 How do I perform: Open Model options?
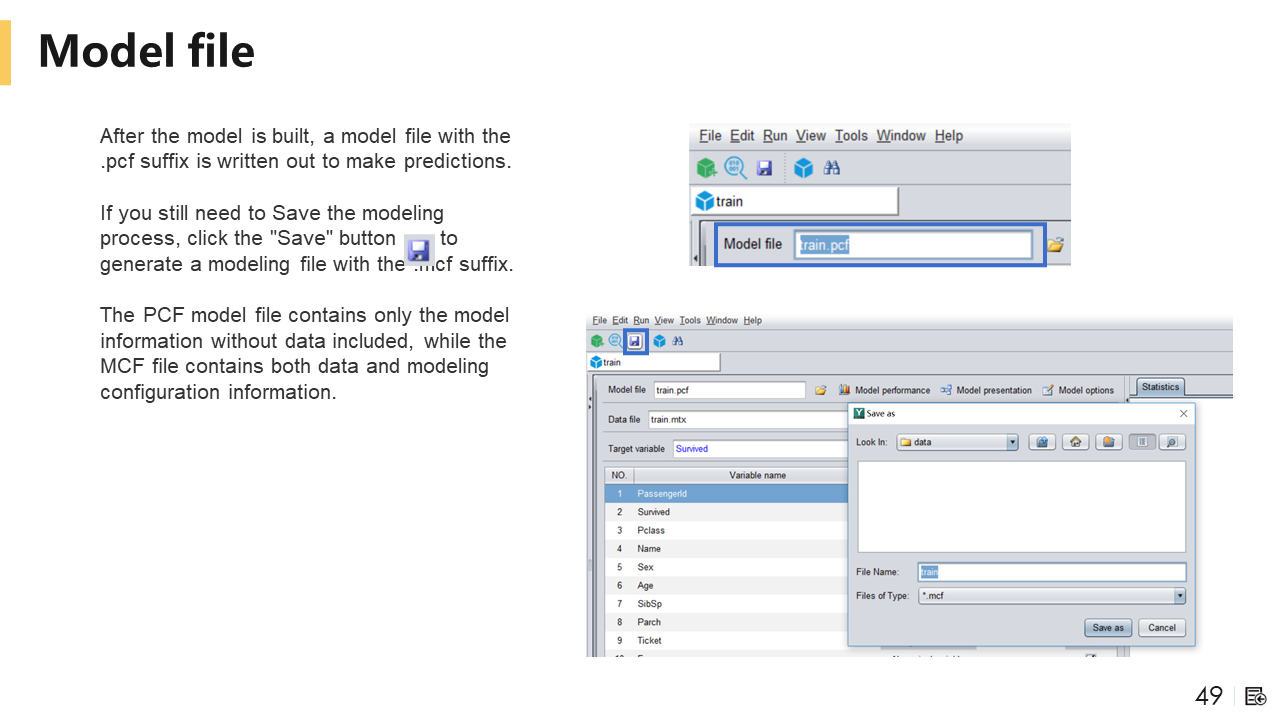point(1077,390)
